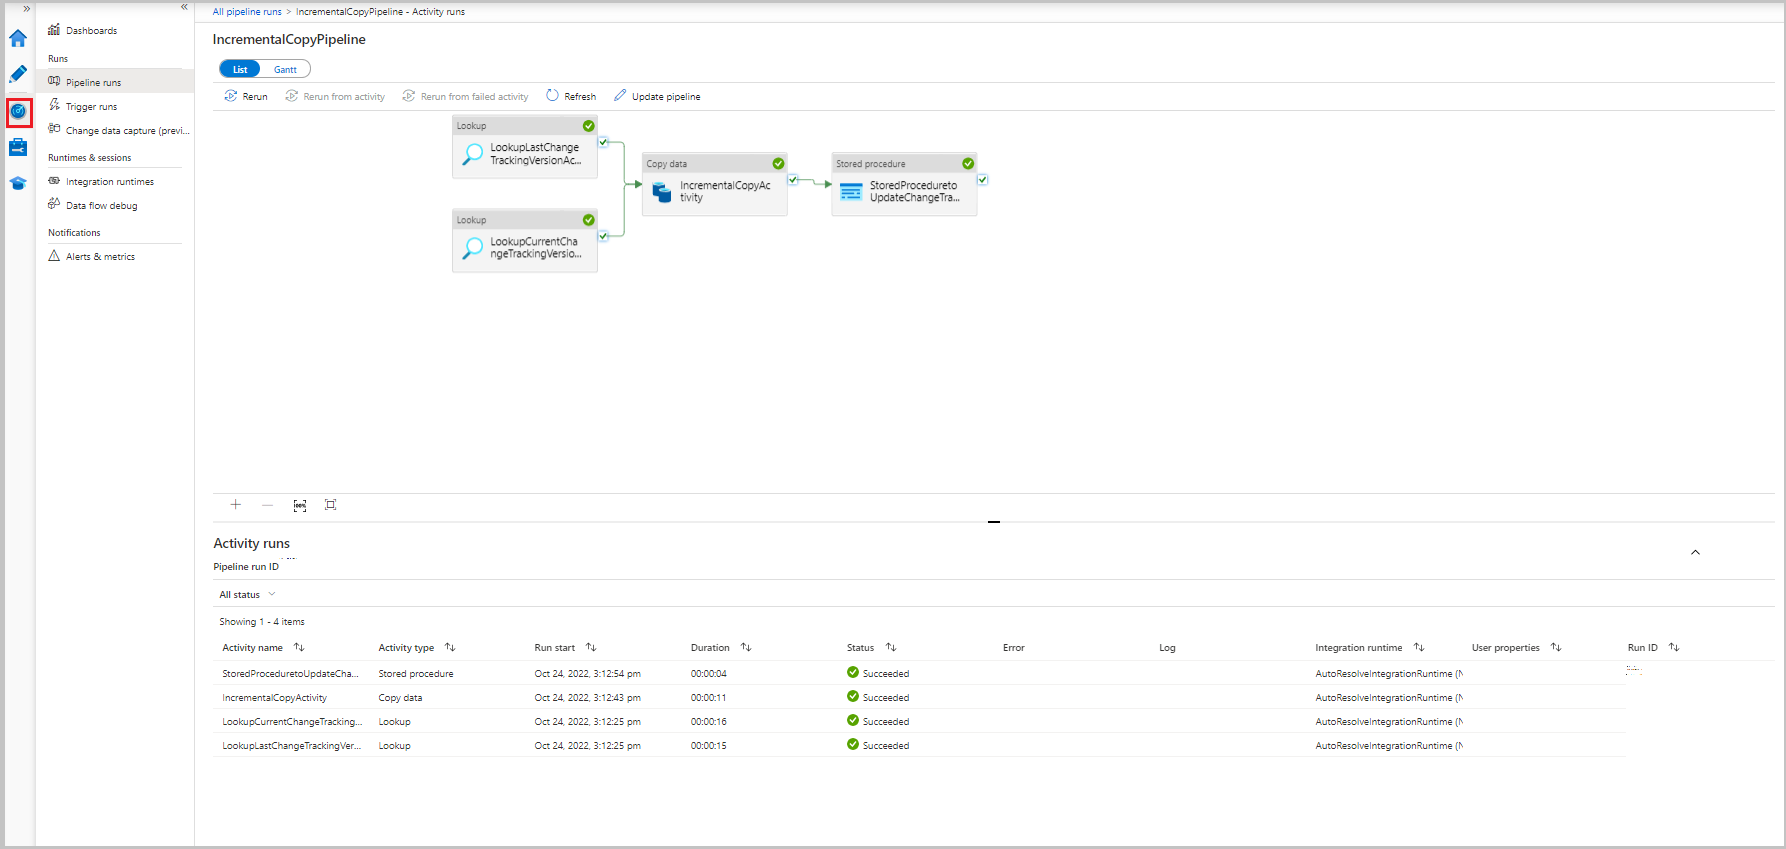Open the Monitor hub icon

(x=18, y=111)
